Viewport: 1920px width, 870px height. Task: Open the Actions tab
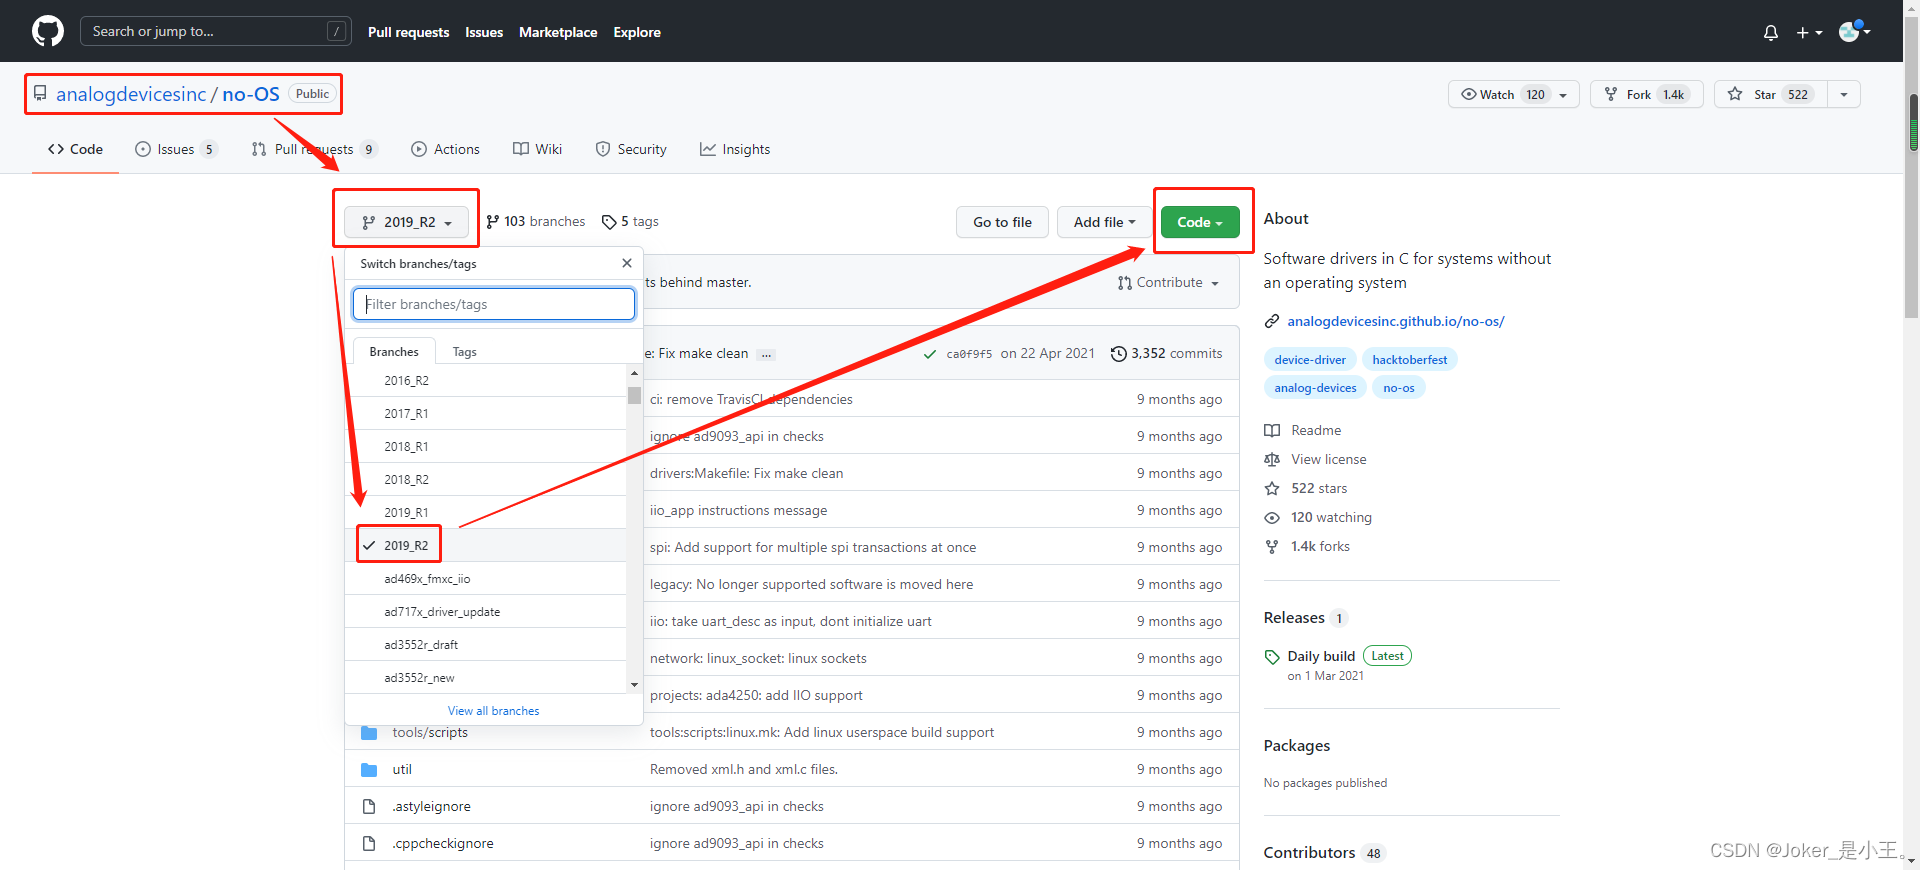(445, 149)
